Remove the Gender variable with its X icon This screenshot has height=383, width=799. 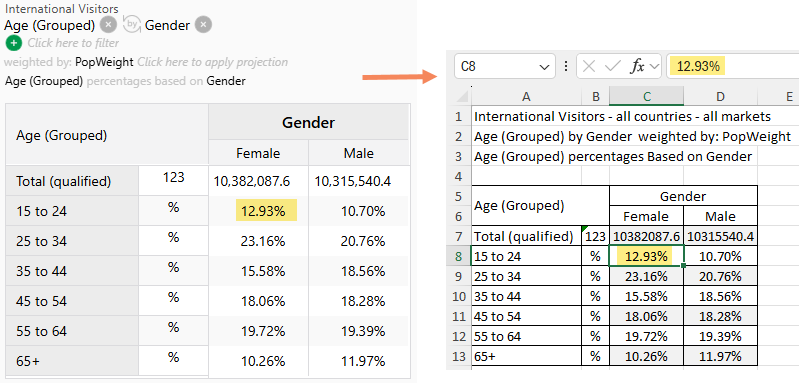pyautogui.click(x=203, y=25)
